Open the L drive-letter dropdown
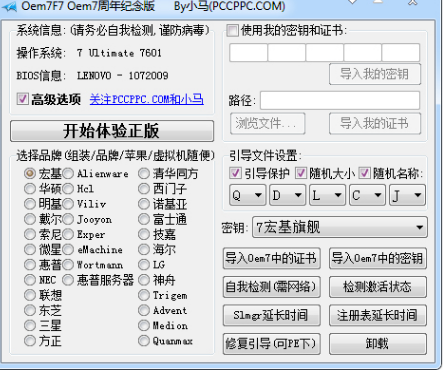Image resolution: width=443 pixels, height=374 pixels. 327,195
